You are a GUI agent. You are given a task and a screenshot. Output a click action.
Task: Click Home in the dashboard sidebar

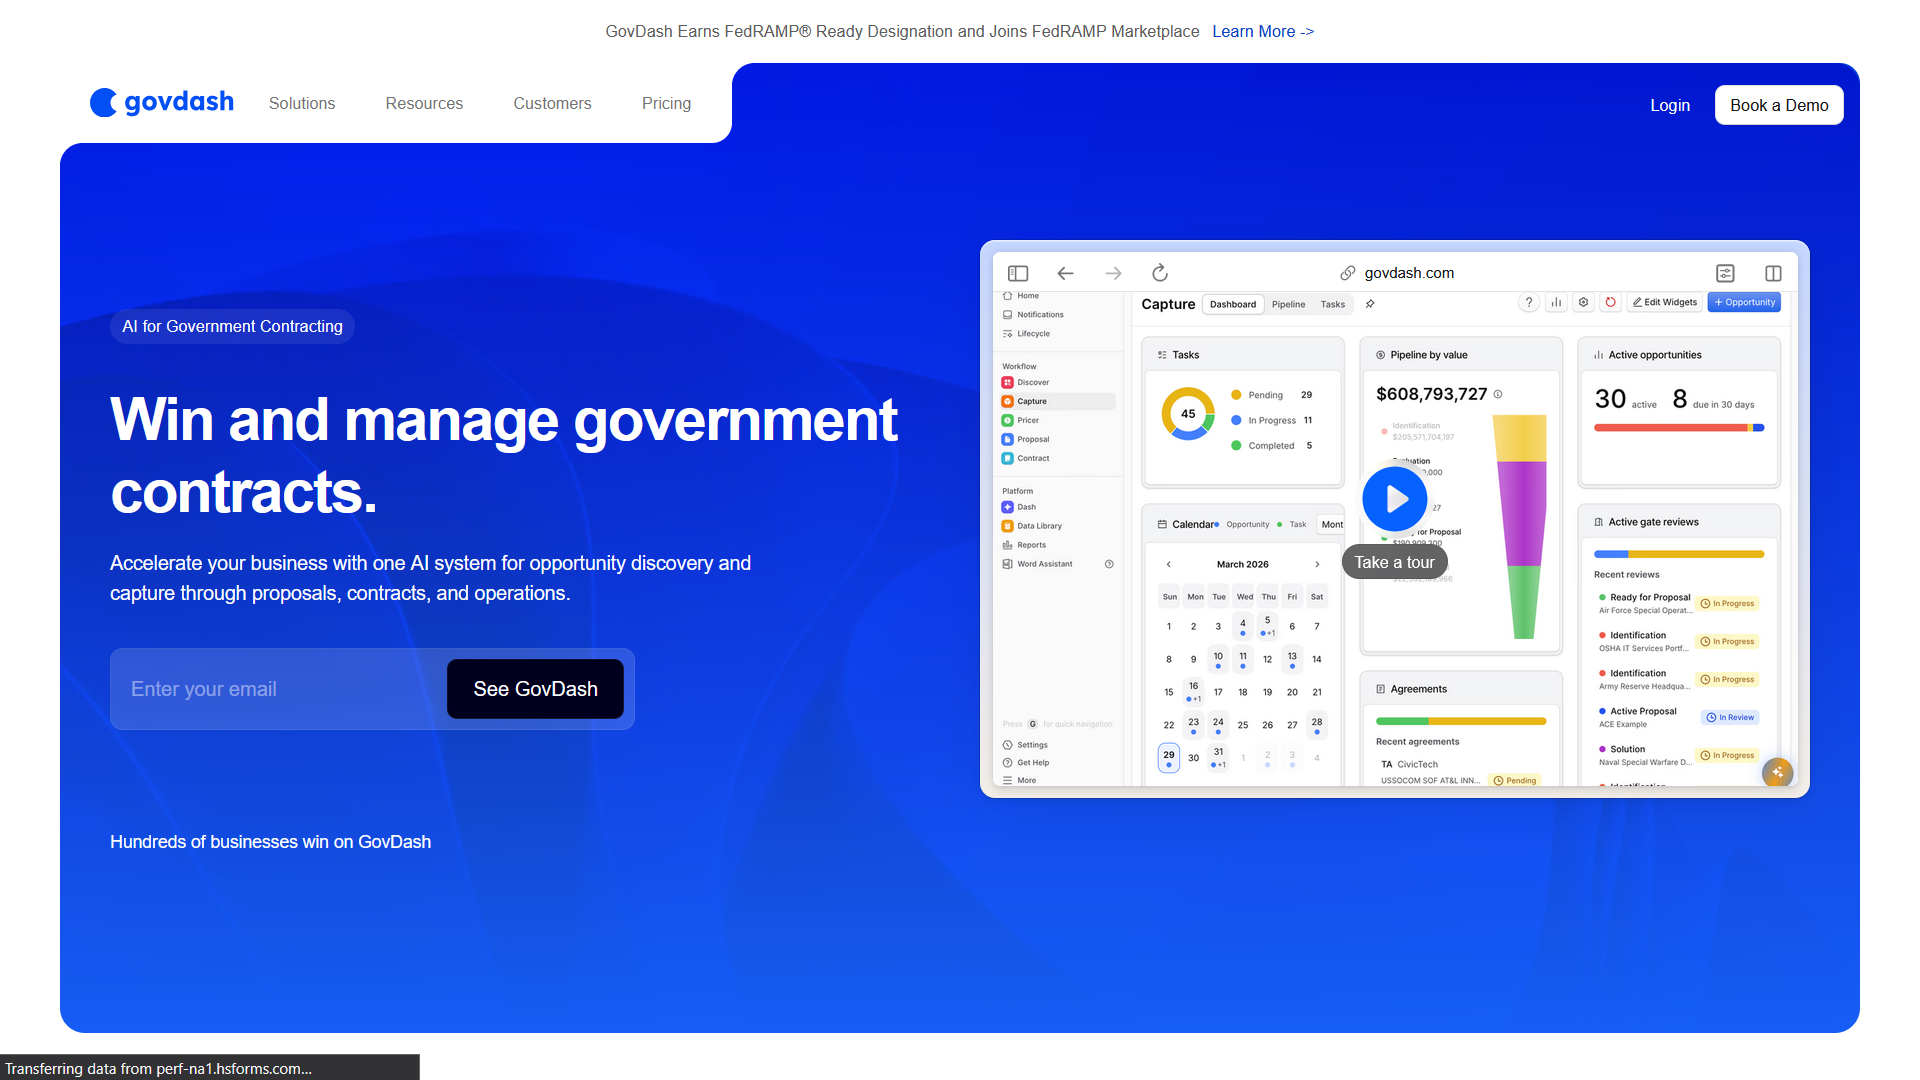(x=1021, y=296)
